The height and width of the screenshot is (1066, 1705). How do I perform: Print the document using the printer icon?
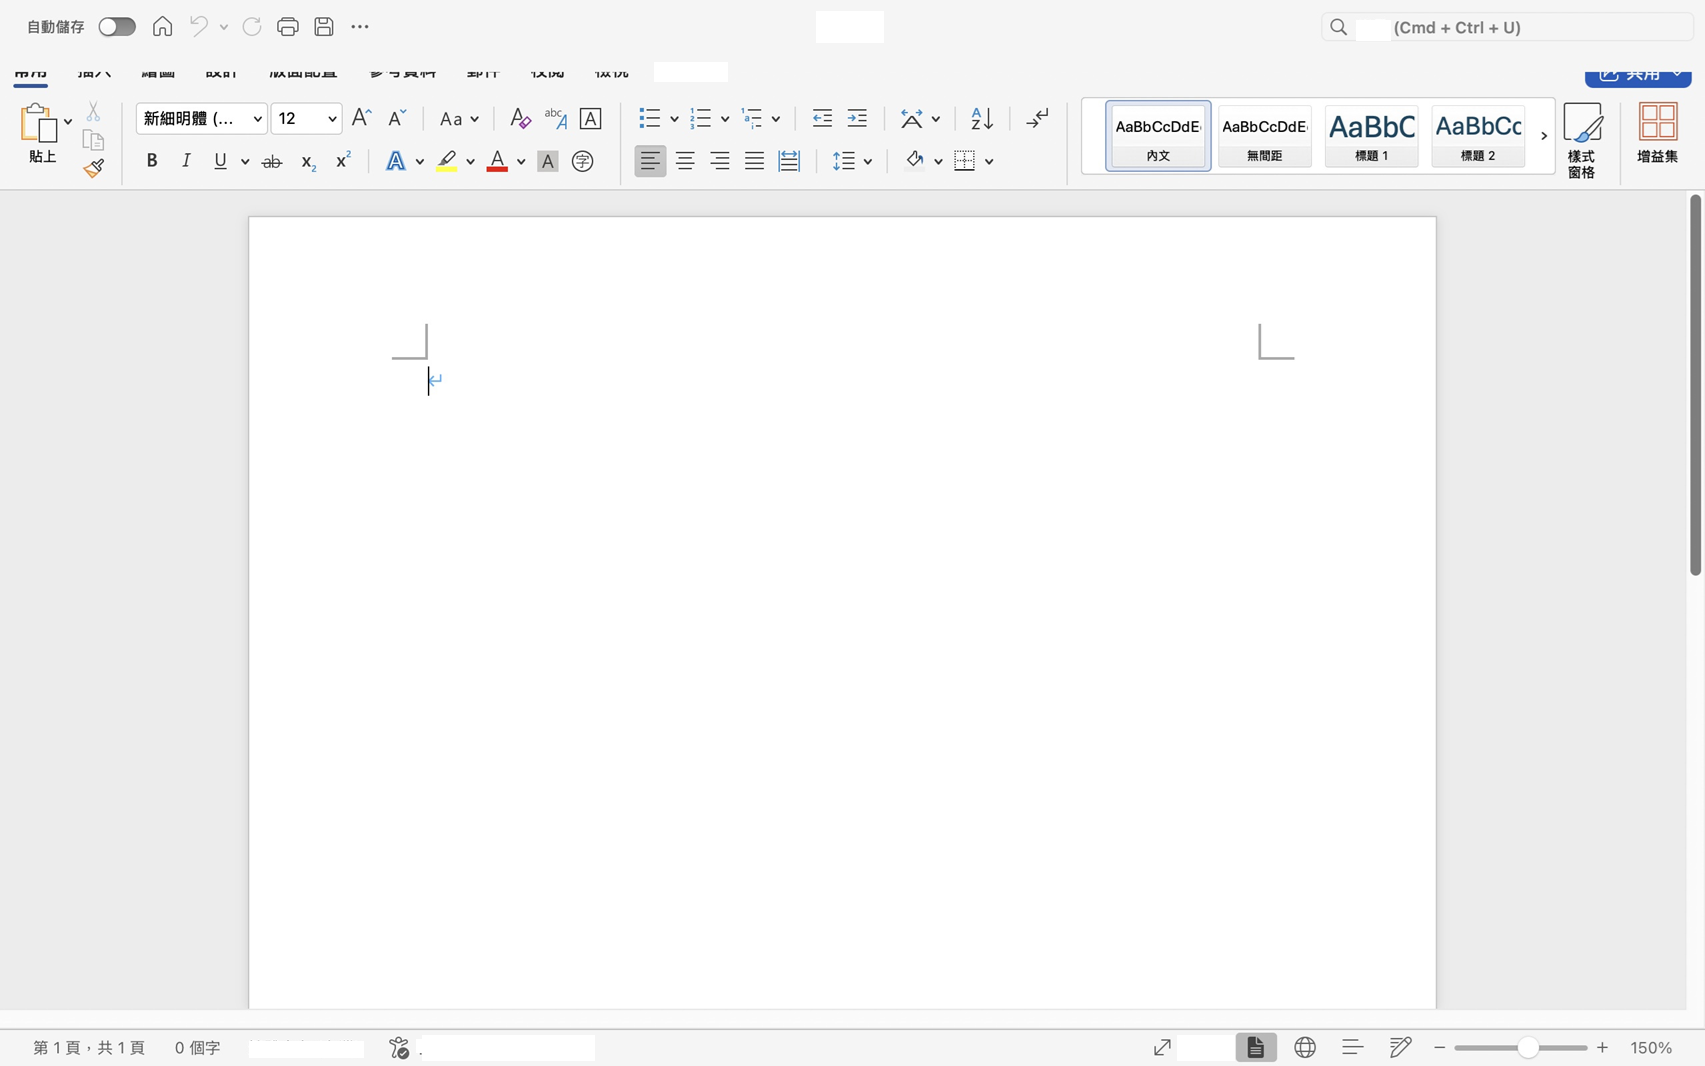click(x=288, y=27)
